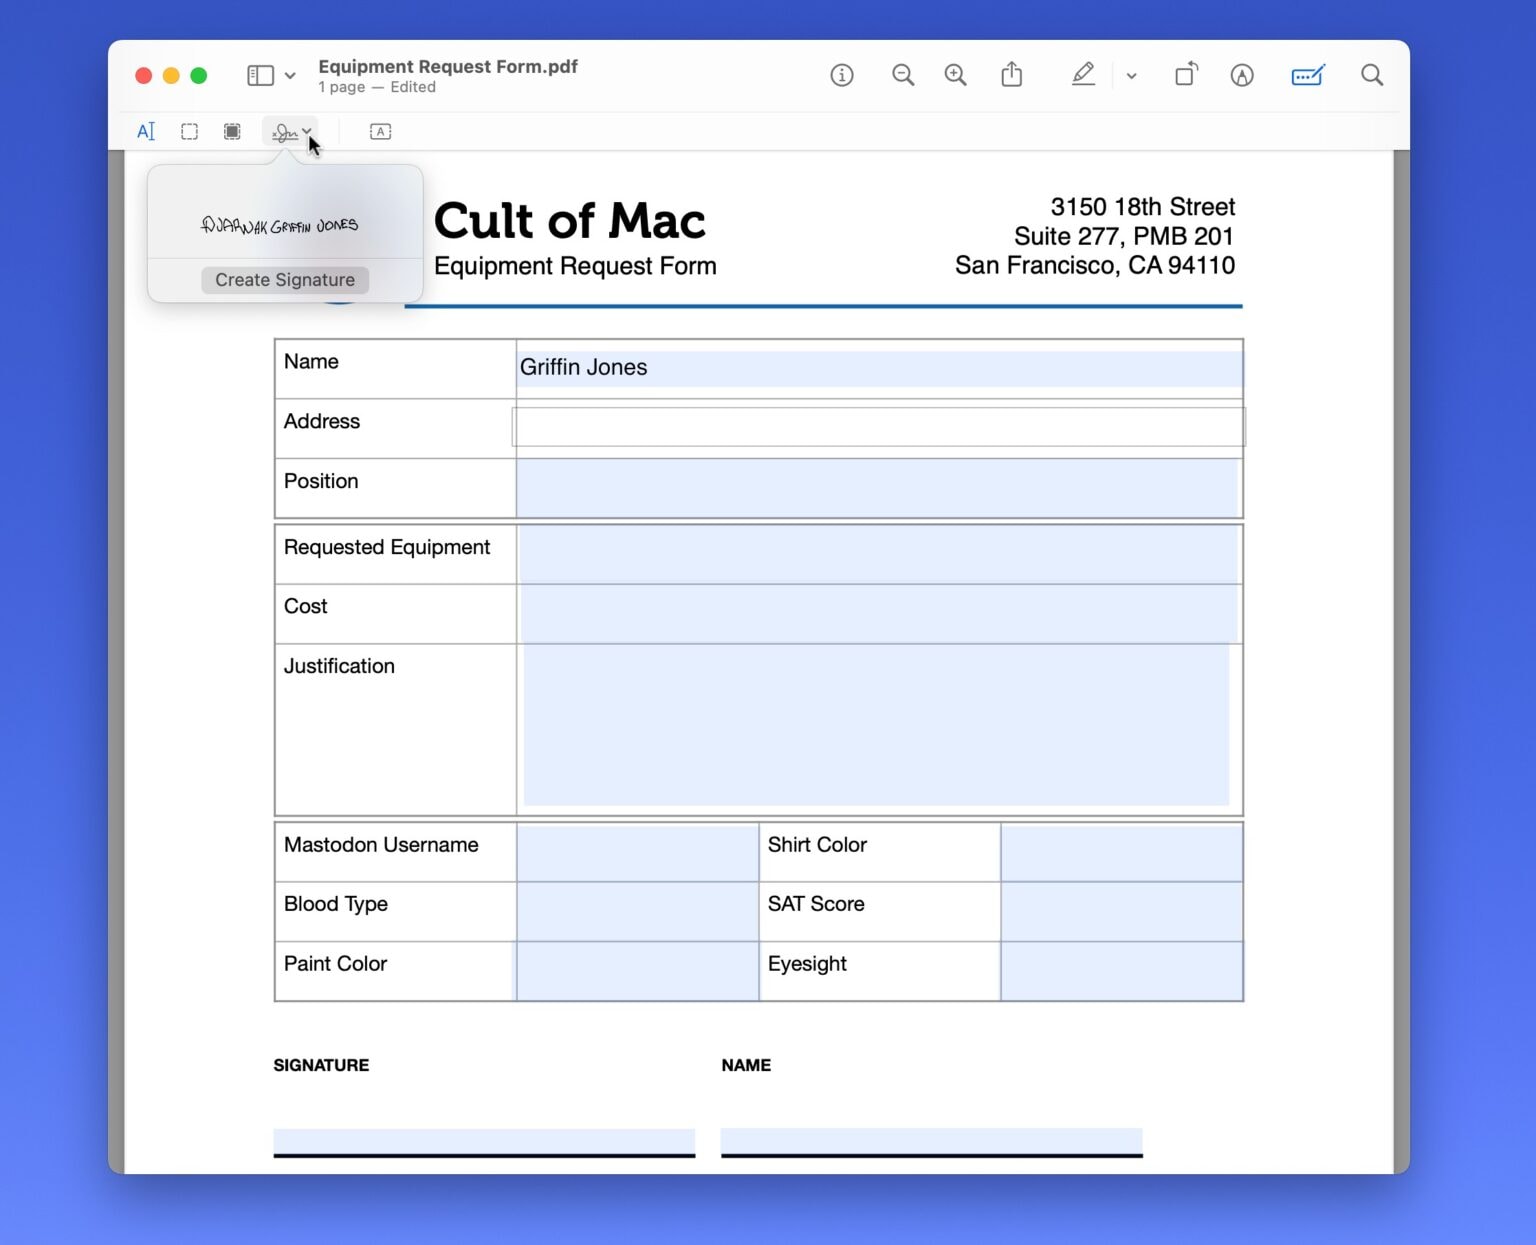Image resolution: width=1536 pixels, height=1245 pixels.
Task: Click the Address input field
Action: (x=878, y=427)
